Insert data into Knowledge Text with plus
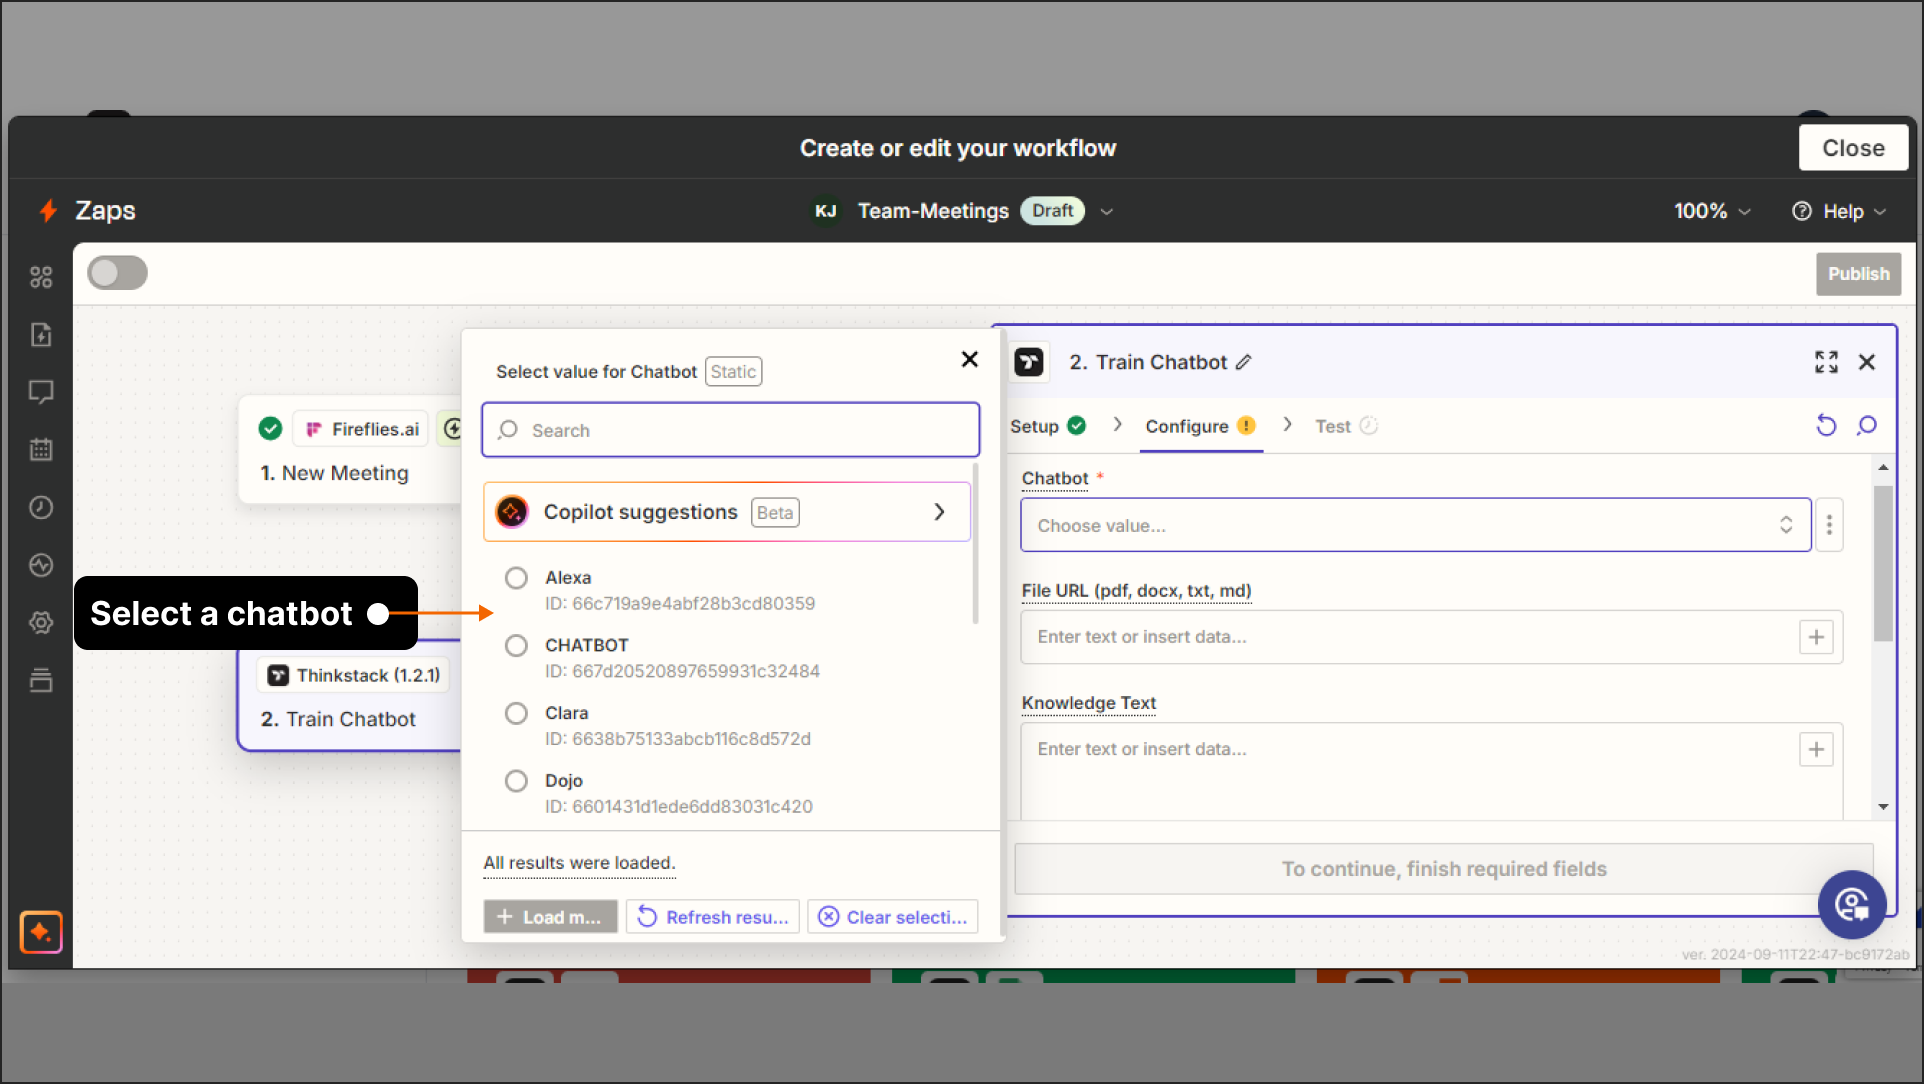The image size is (1924, 1084). pyautogui.click(x=1816, y=750)
